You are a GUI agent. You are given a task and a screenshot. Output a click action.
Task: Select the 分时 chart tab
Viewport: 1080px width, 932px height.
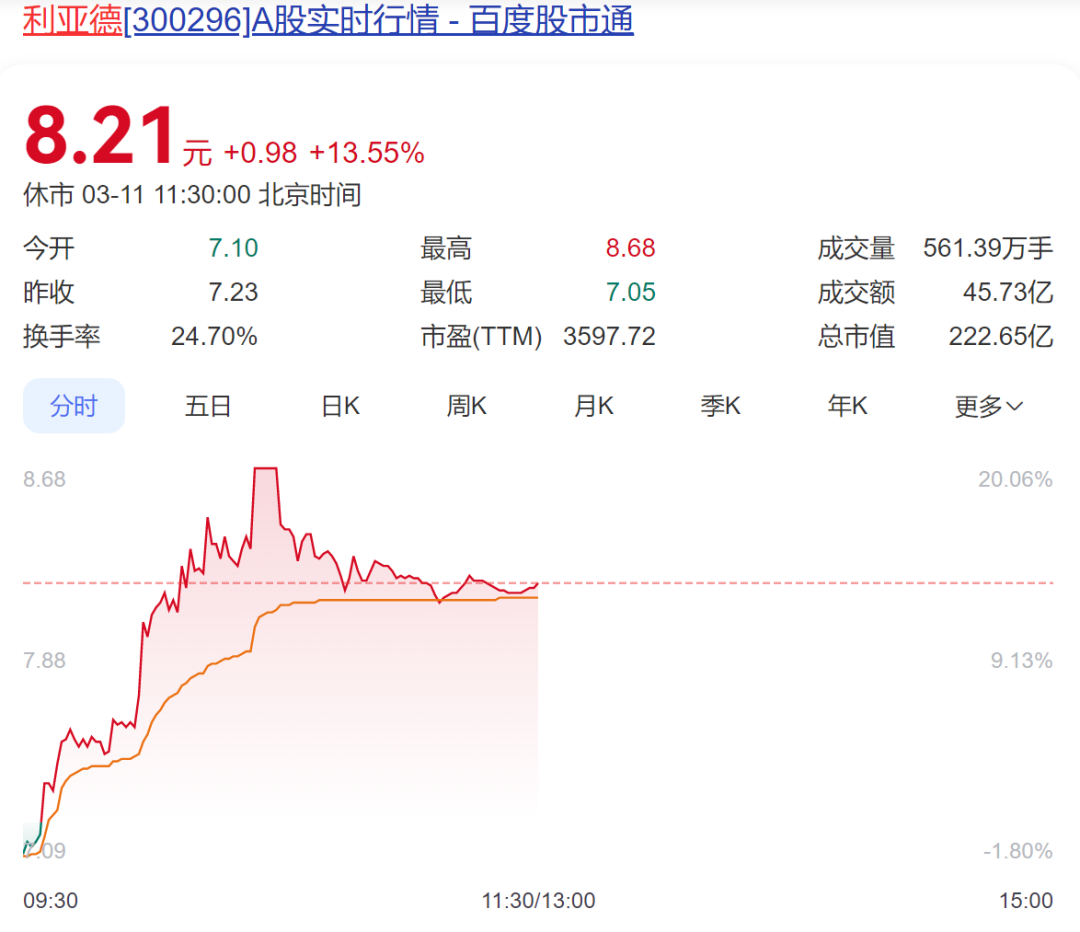point(74,406)
